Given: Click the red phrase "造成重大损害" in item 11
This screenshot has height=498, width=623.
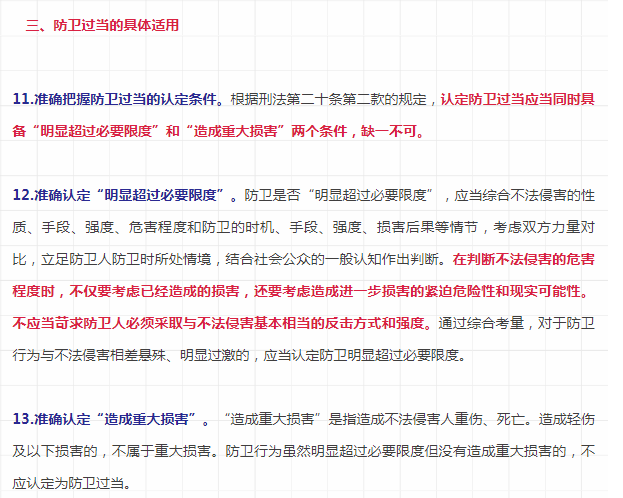Looking at the screenshot, I should click(235, 131).
